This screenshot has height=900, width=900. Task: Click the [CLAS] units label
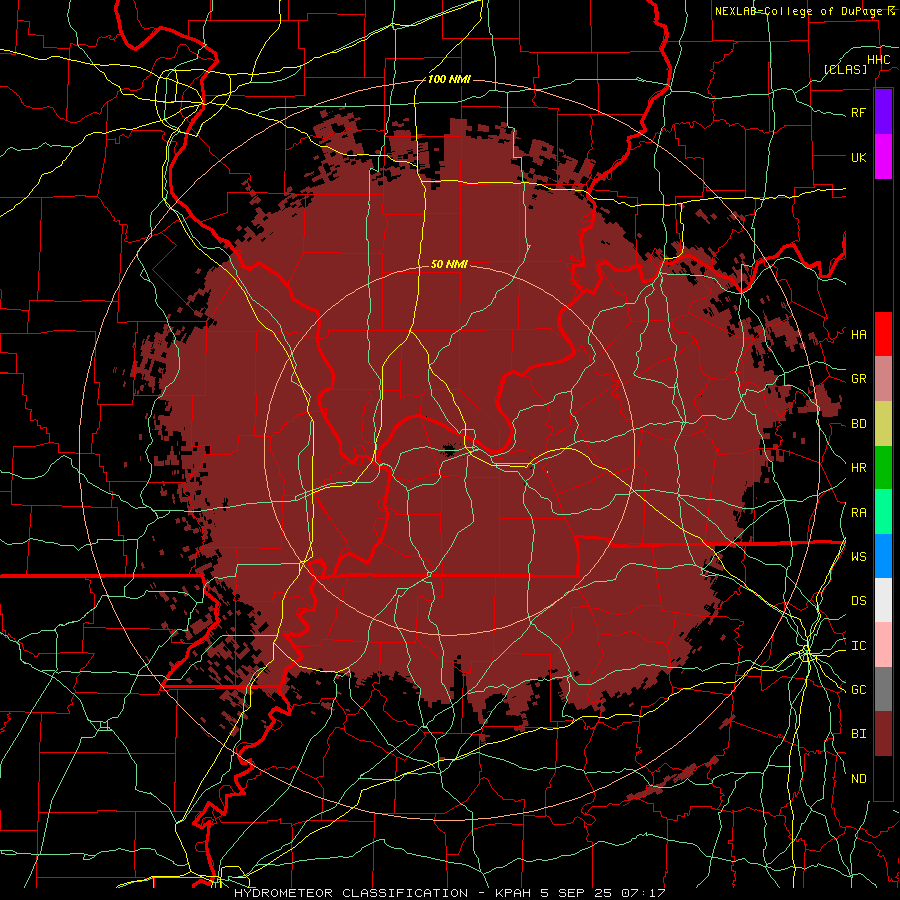tap(845, 69)
